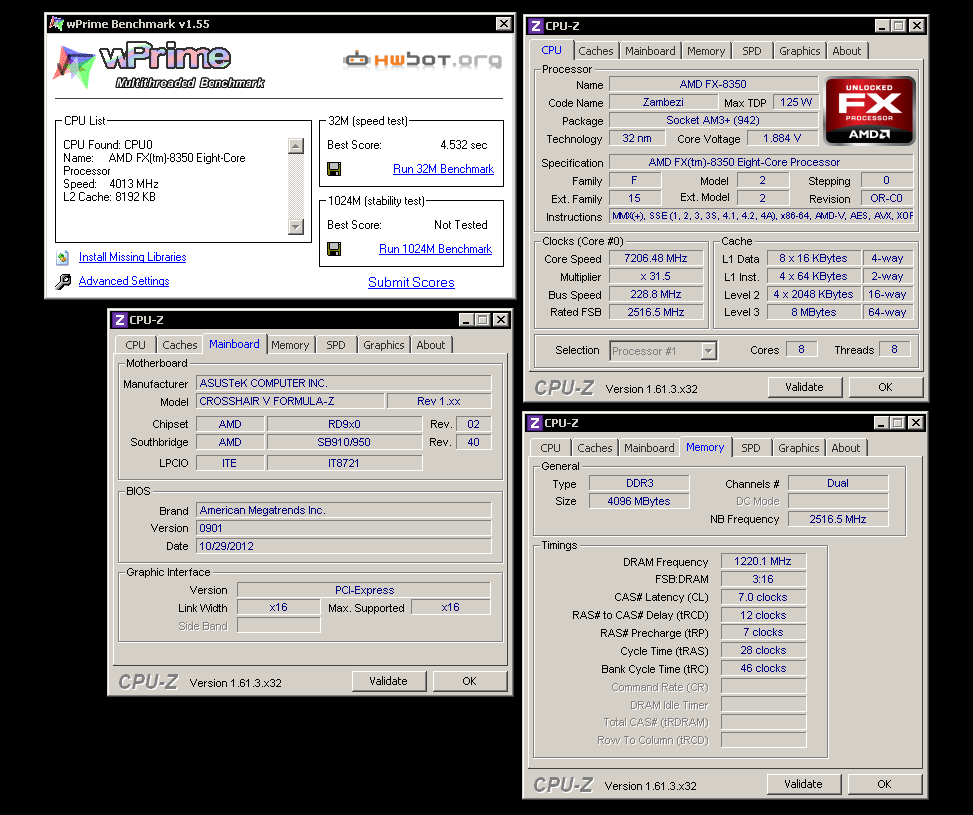The height and width of the screenshot is (815, 973).
Task: Click the save icon beside Run 1024M Benchmark
Action: (x=334, y=249)
